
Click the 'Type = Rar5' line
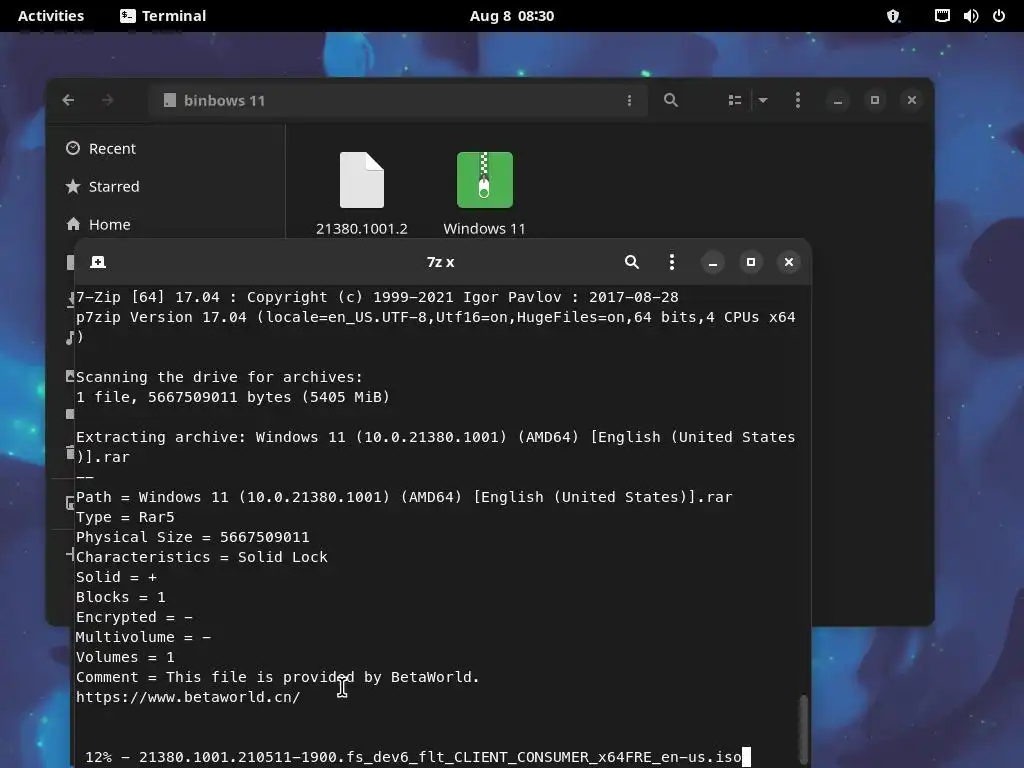tap(125, 517)
